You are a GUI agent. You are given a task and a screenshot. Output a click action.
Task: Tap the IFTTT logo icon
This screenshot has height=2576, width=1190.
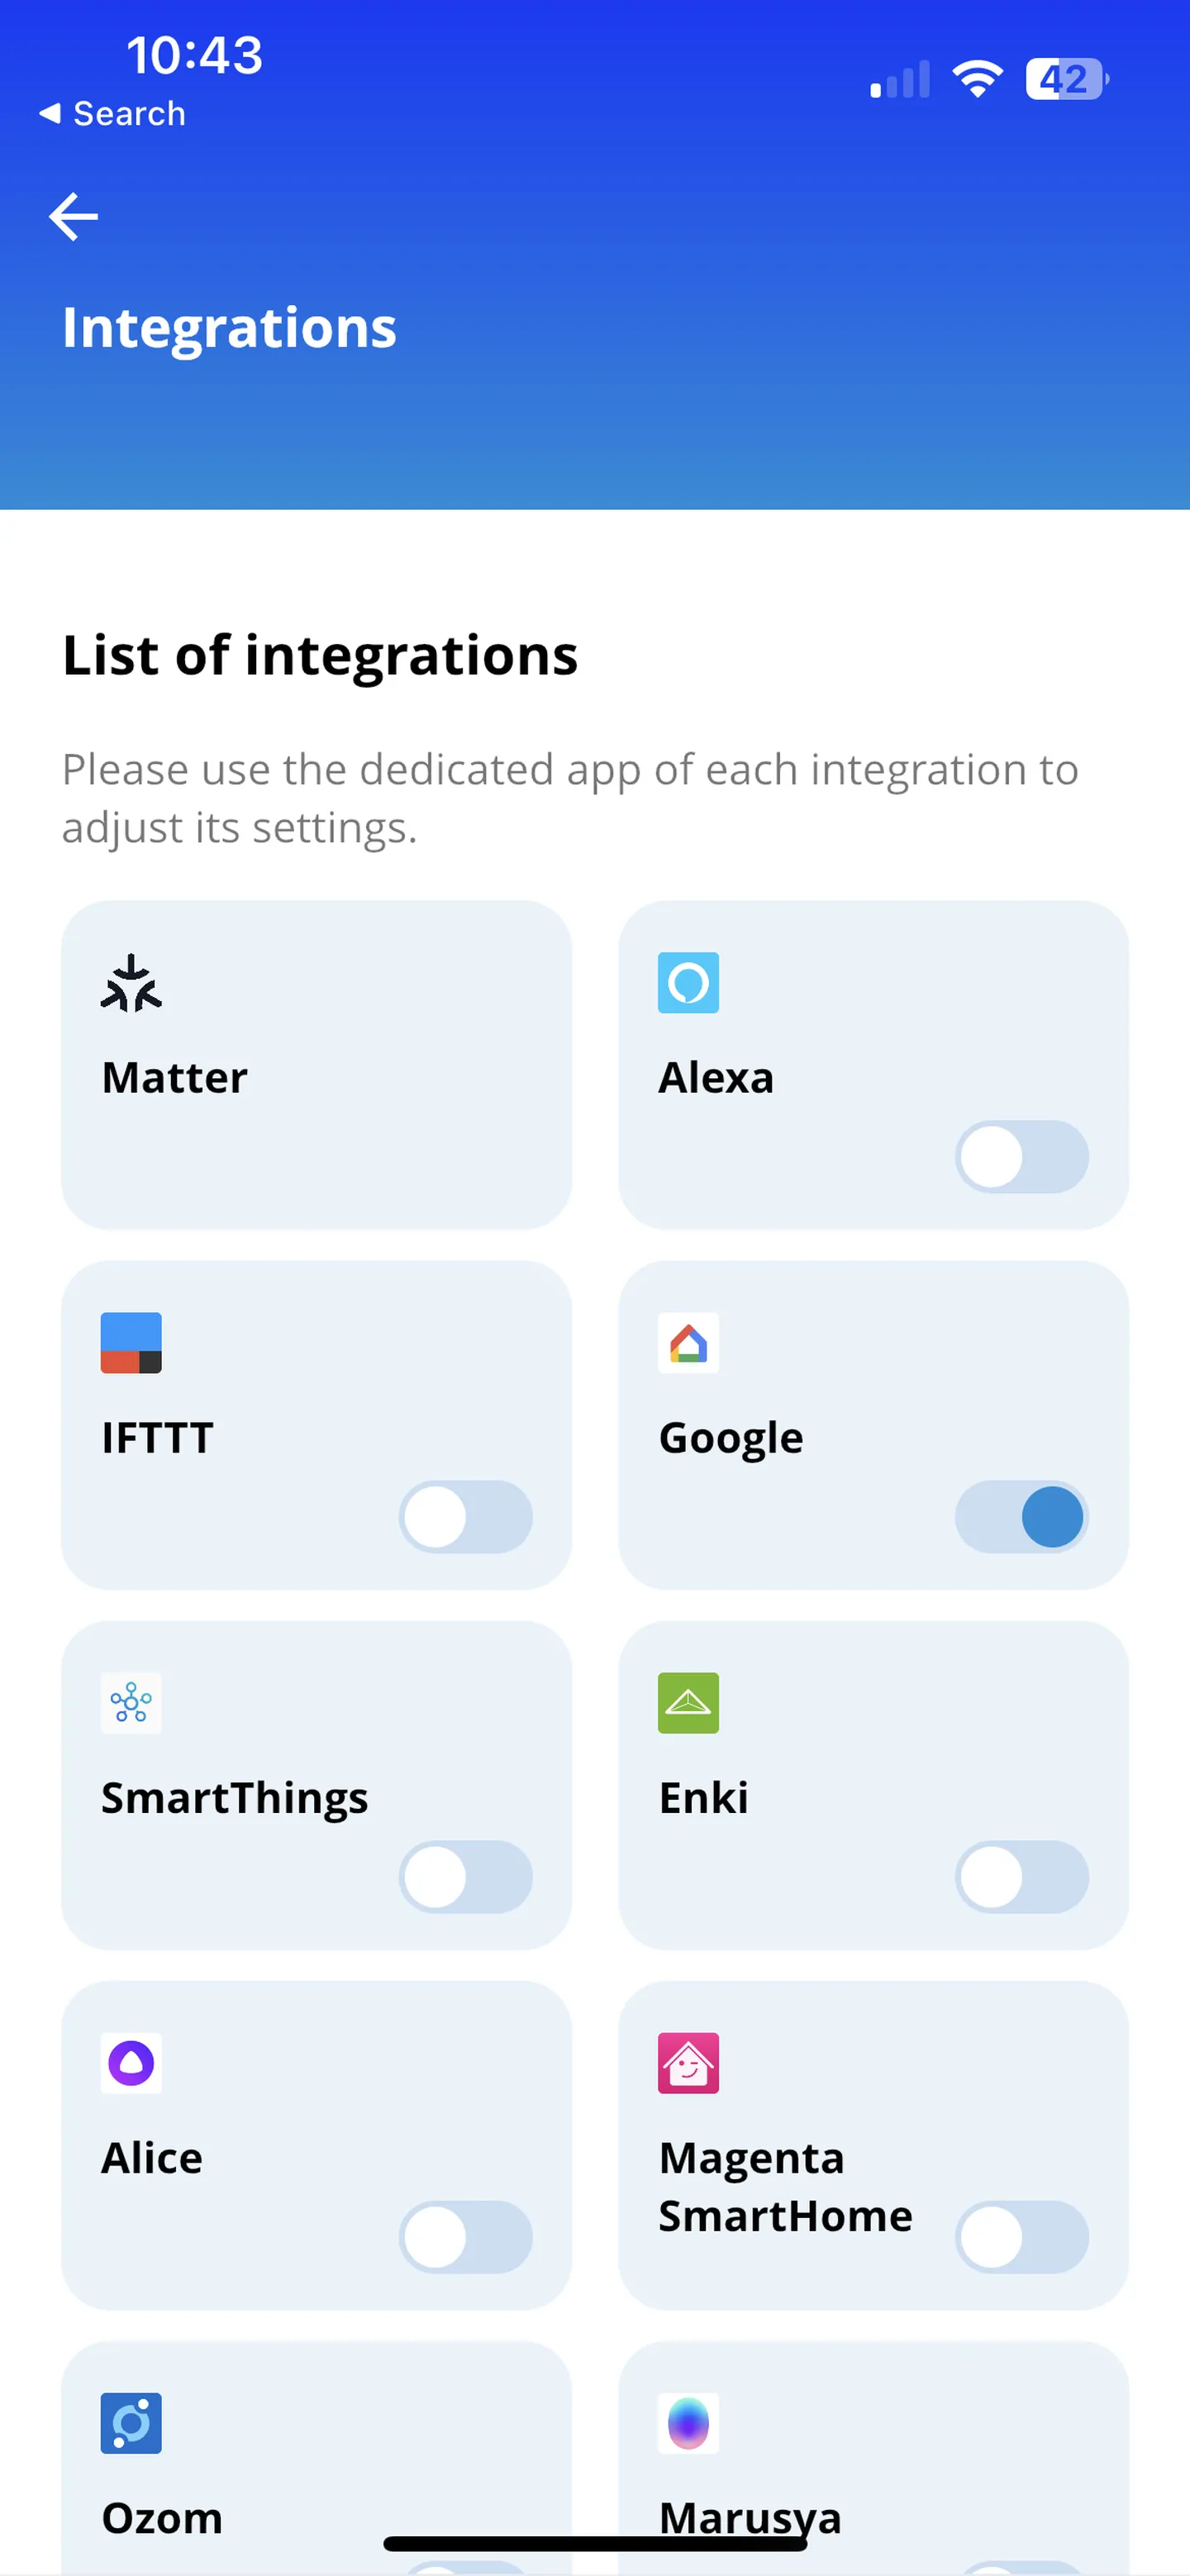point(131,1343)
